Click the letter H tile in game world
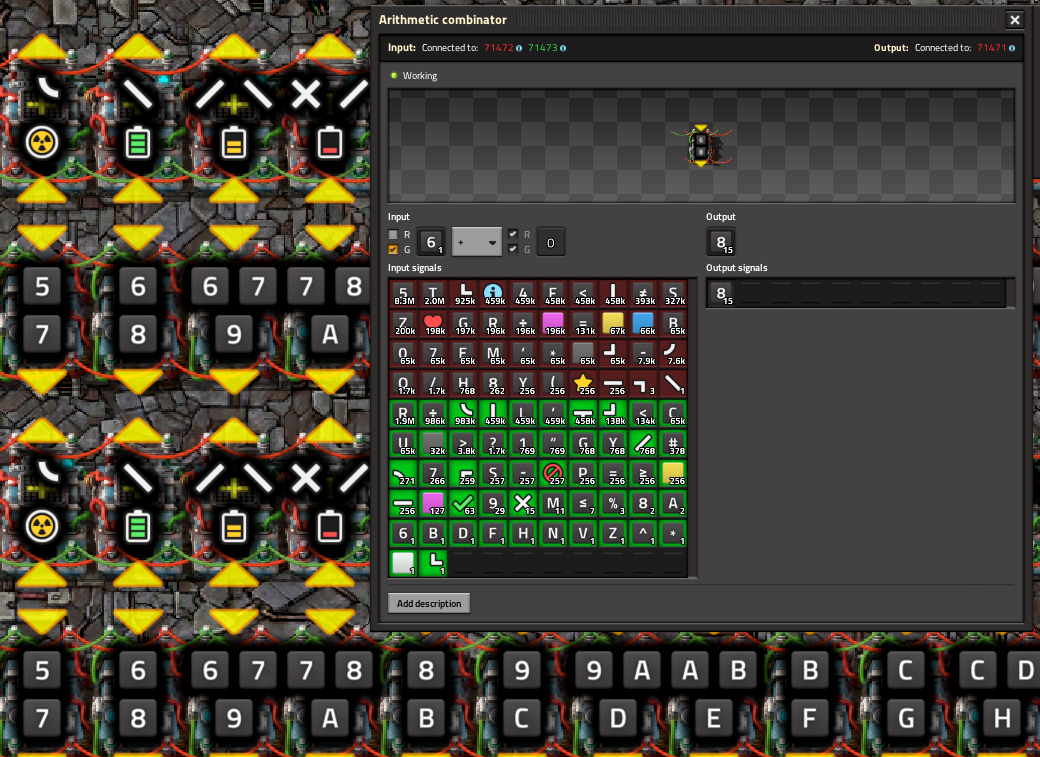Screen dimensions: 1040x757 coord(1002,718)
